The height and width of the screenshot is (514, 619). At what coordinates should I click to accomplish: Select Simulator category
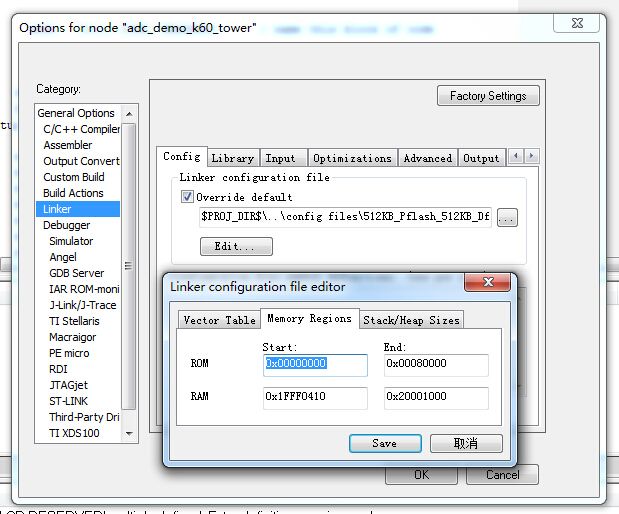point(71,241)
